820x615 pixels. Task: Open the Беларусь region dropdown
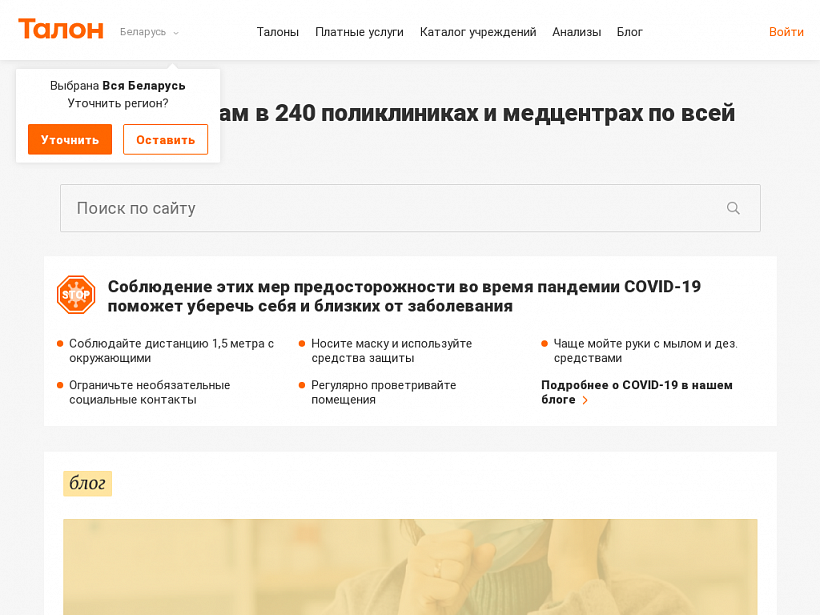[x=149, y=32]
